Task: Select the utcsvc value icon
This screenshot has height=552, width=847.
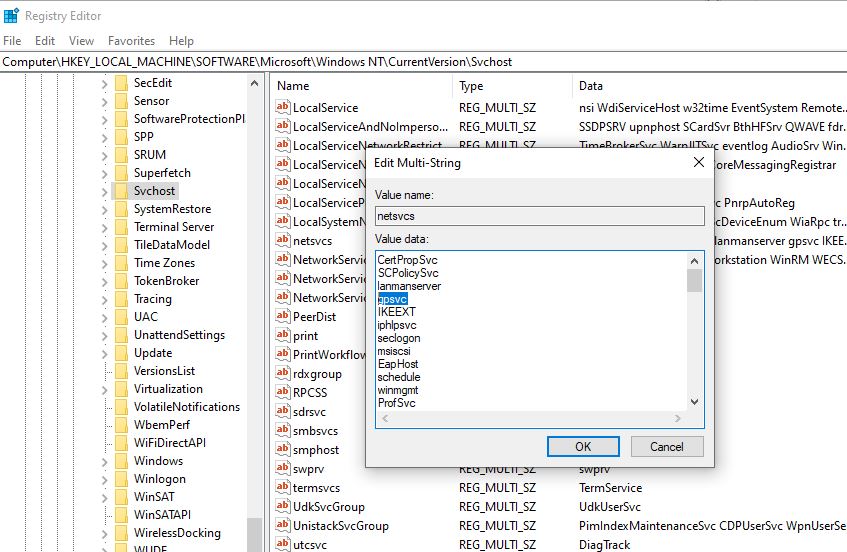Action: pyautogui.click(x=283, y=543)
